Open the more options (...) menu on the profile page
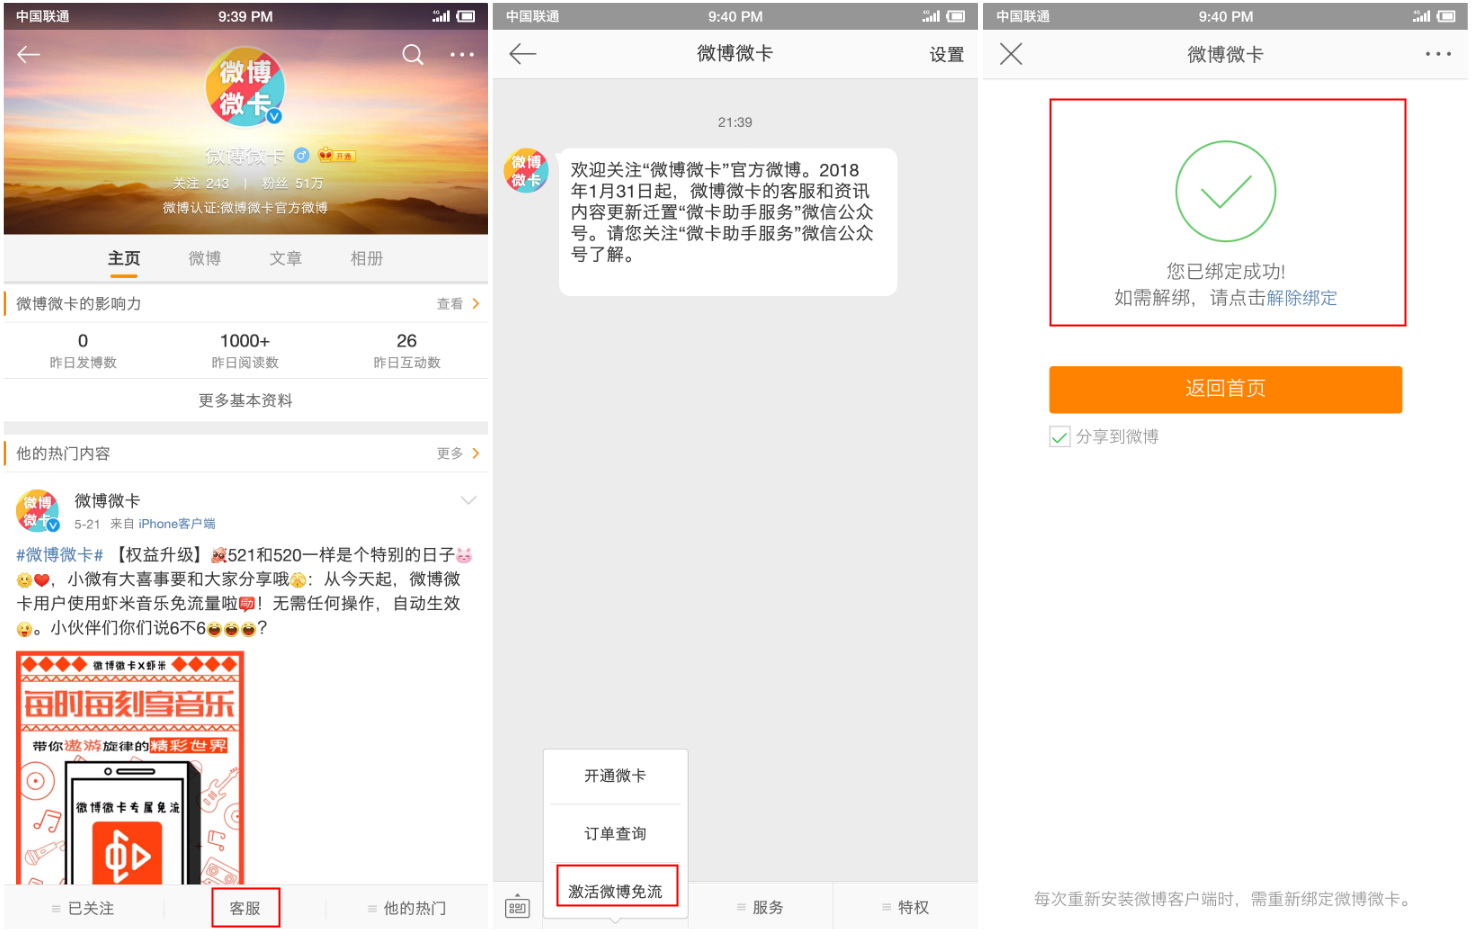The height and width of the screenshot is (932, 1472). click(462, 54)
